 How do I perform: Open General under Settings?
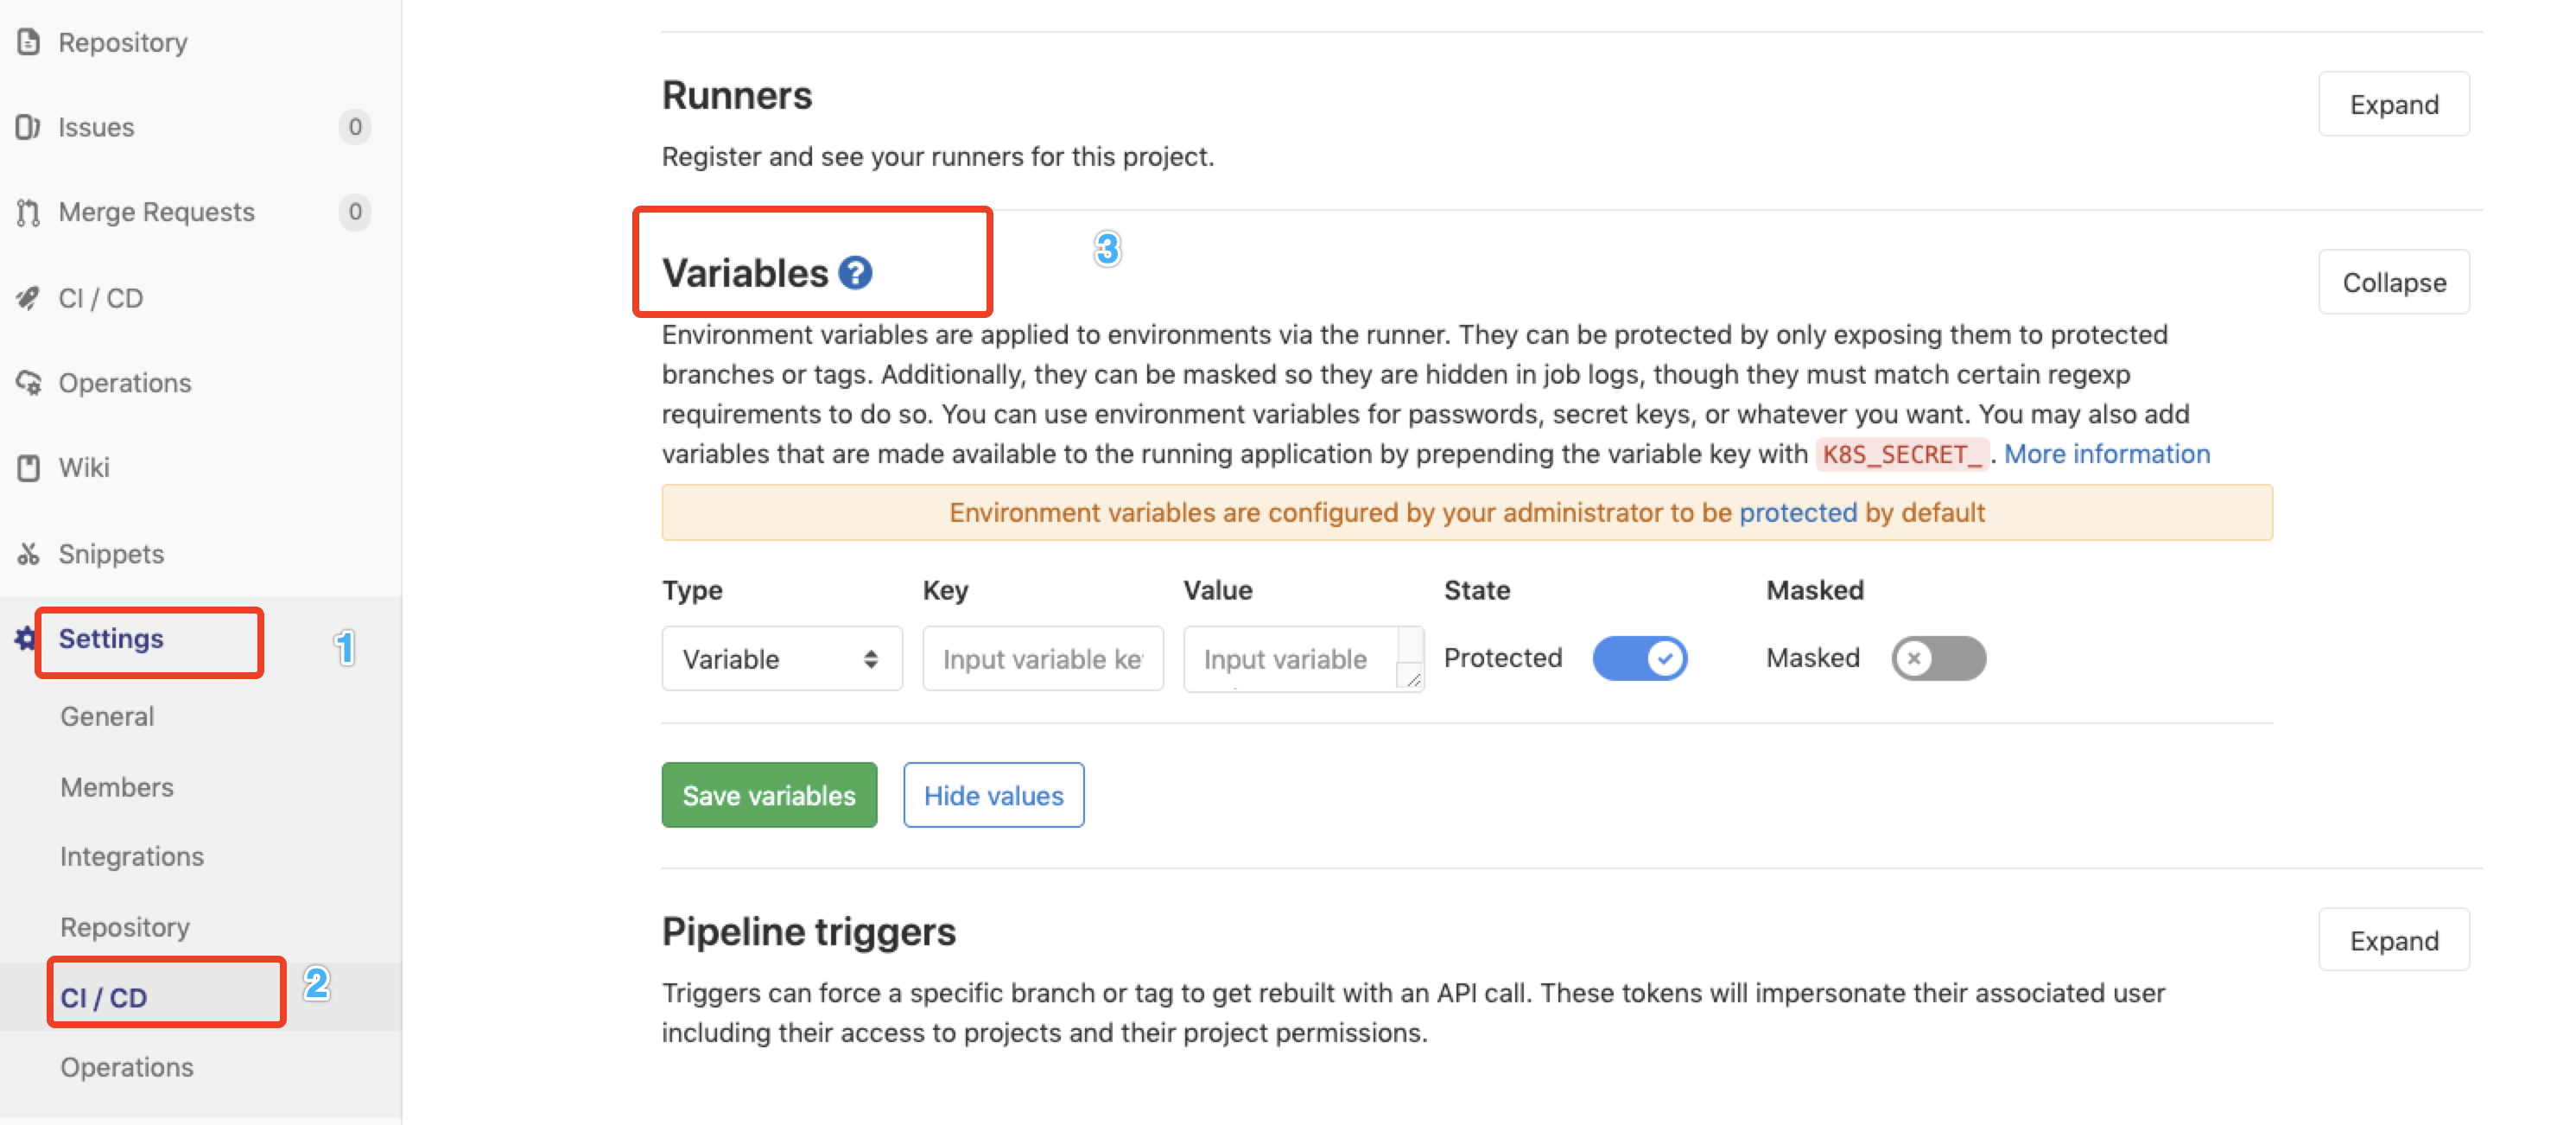point(107,716)
